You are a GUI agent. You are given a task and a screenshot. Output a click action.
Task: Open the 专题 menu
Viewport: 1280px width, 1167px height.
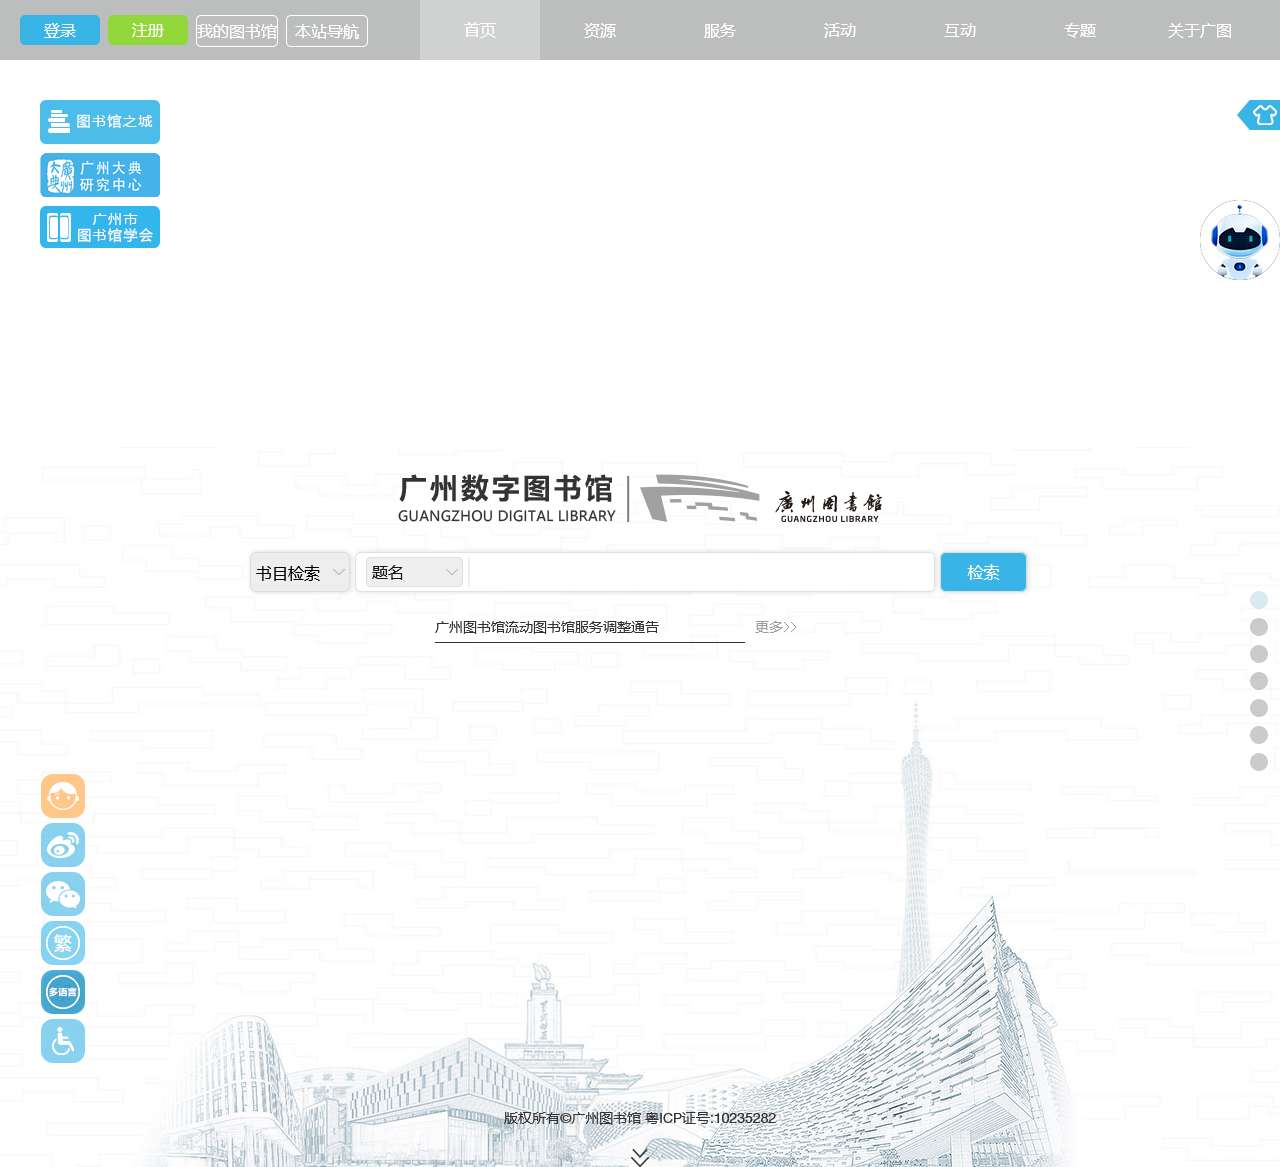pyautogui.click(x=1080, y=30)
